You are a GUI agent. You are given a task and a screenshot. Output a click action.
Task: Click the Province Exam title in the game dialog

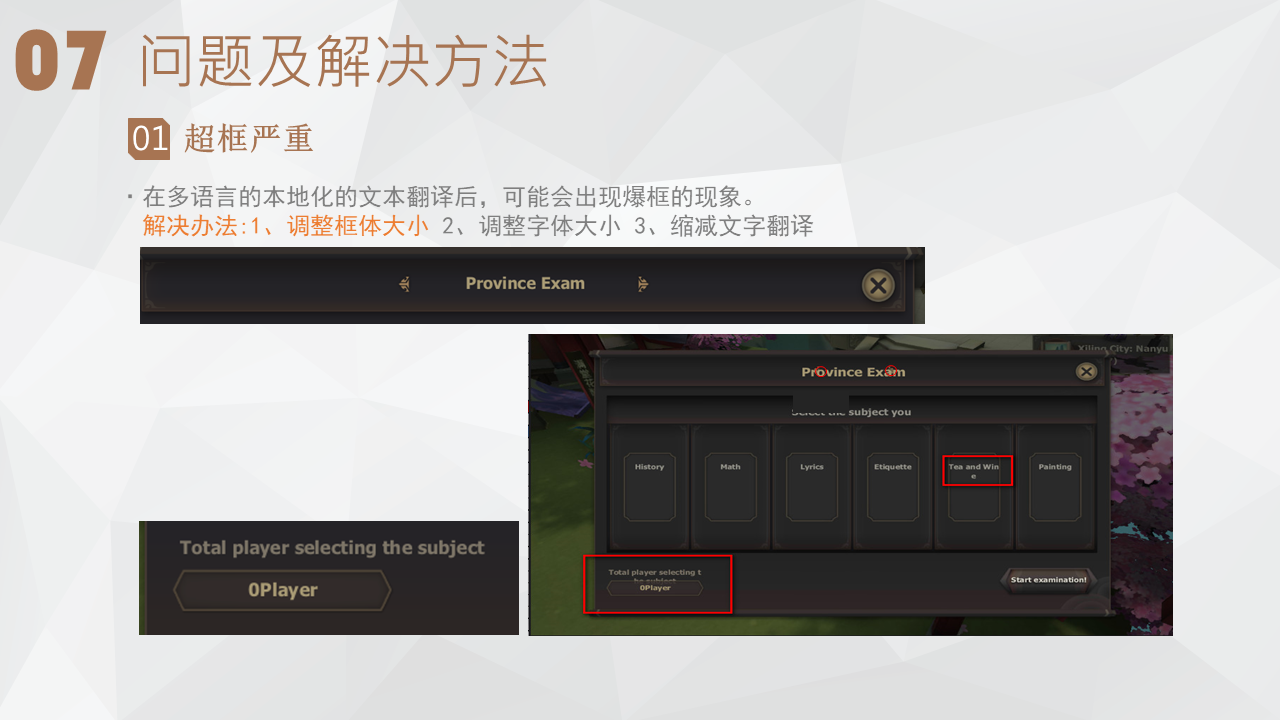pos(853,372)
